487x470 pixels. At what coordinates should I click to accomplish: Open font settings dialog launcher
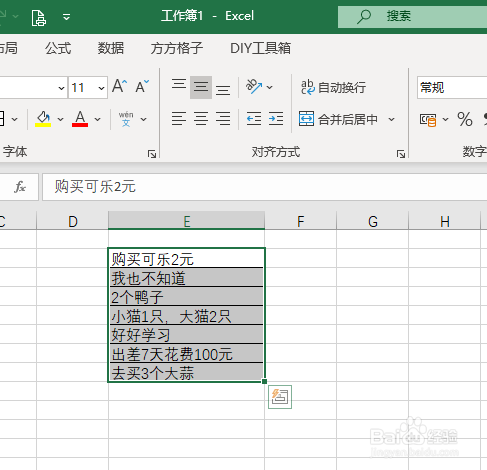[152, 154]
